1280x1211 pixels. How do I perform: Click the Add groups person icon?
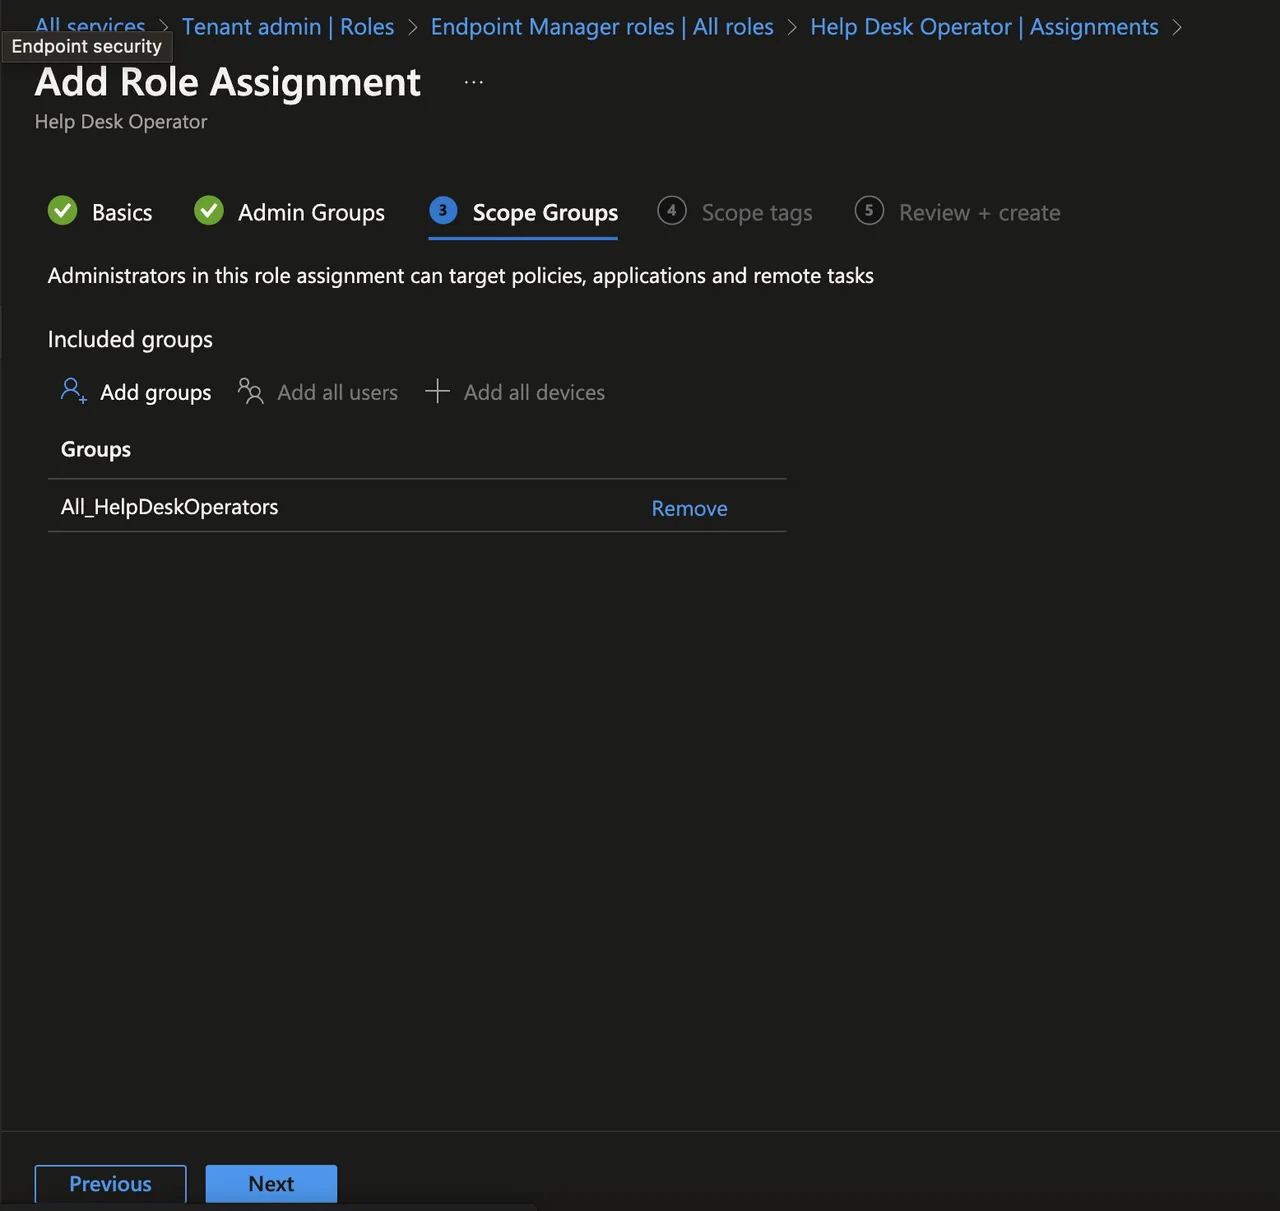[74, 391]
